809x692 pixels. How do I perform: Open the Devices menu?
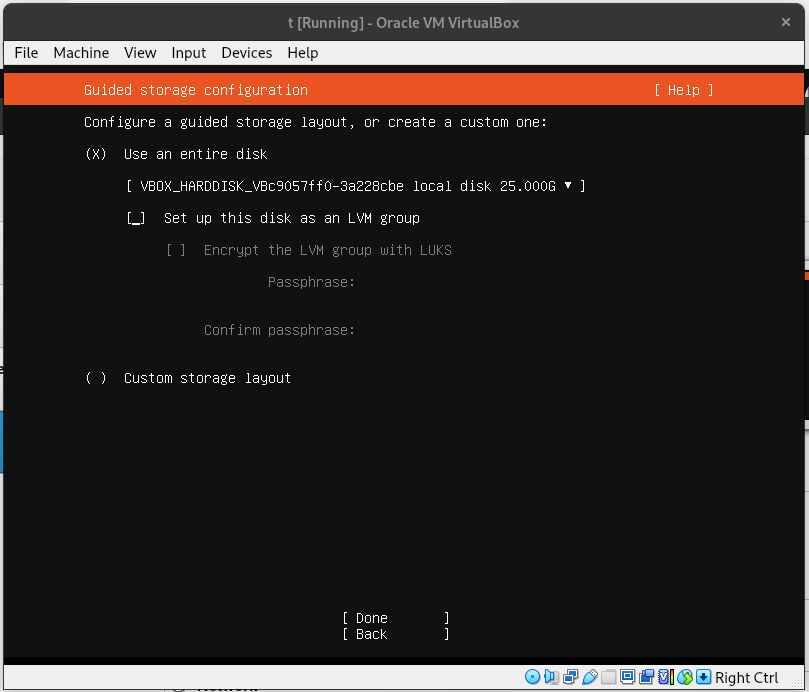[246, 53]
